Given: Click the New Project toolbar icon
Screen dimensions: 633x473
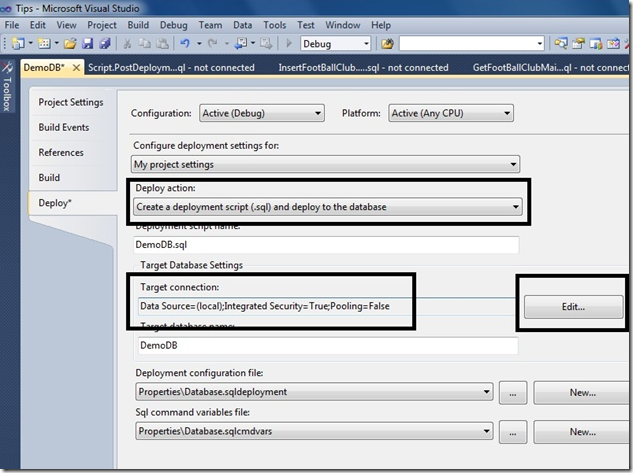Looking at the screenshot, I should click(x=18, y=43).
